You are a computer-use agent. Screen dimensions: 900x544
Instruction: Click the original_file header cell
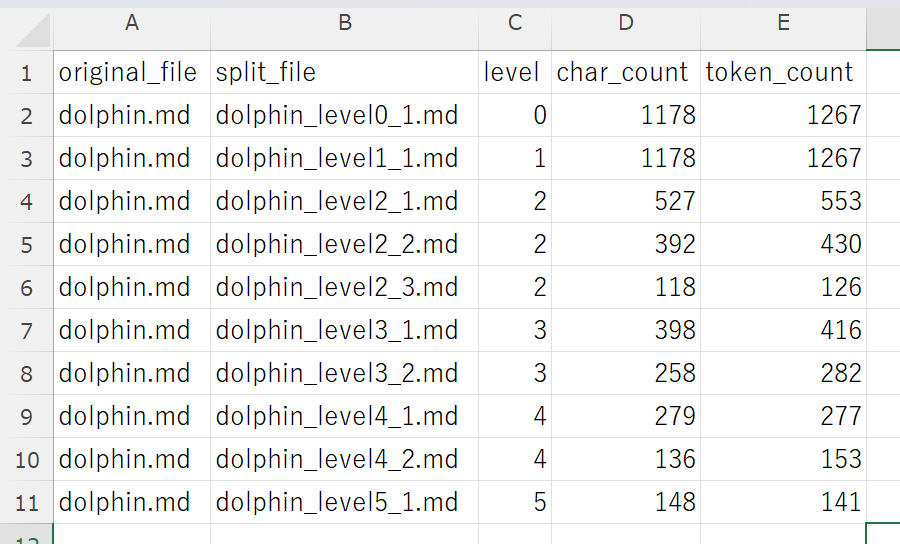tap(132, 72)
